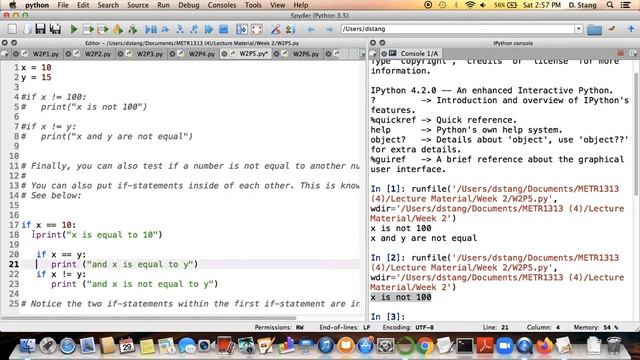Open the Debug menu

tap(189, 5)
